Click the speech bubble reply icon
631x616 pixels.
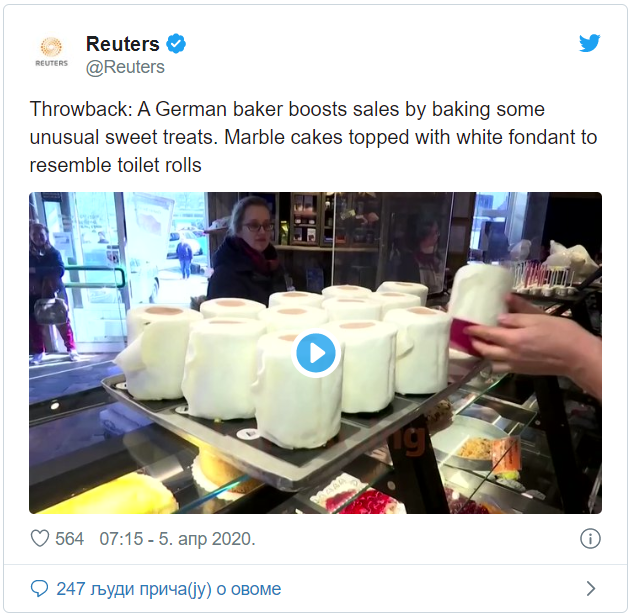[x=39, y=589]
